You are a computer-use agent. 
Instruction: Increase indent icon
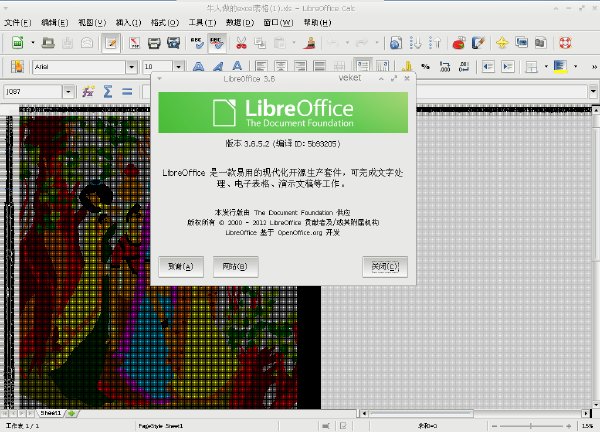point(507,67)
